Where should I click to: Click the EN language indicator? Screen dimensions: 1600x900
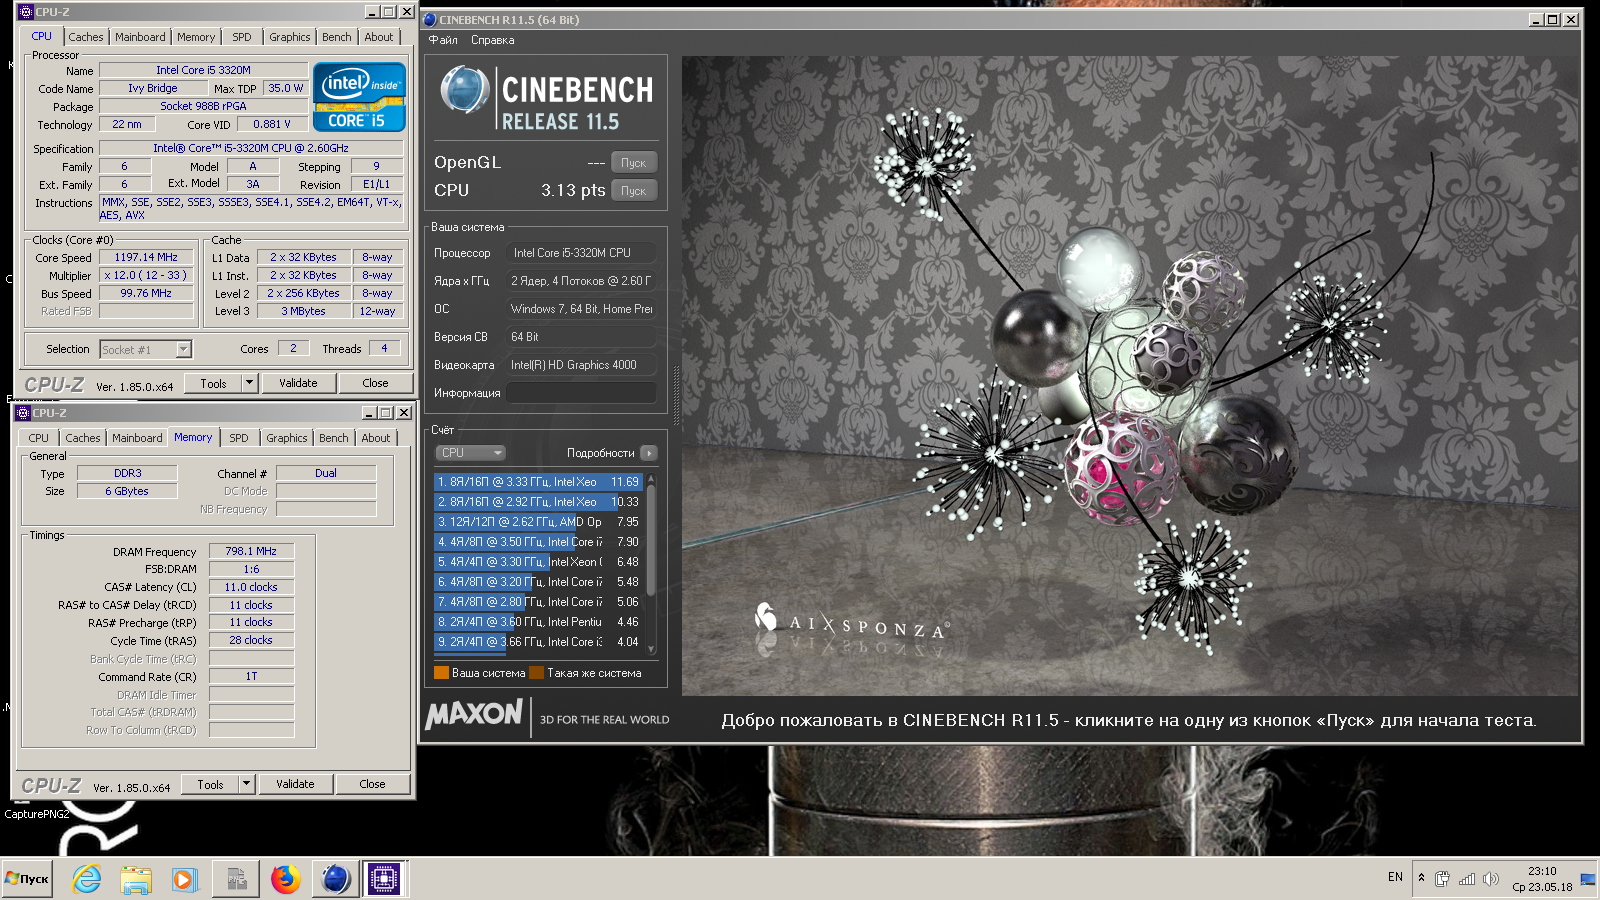point(1395,877)
